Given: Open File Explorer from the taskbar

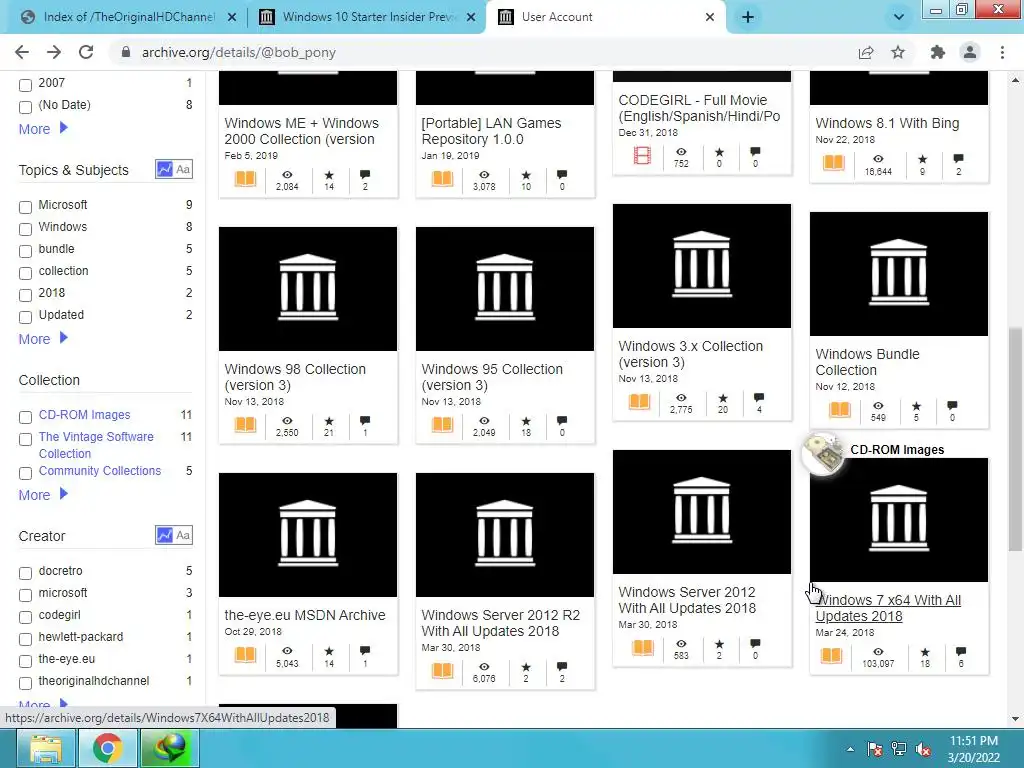Looking at the screenshot, I should pyautogui.click(x=46, y=748).
